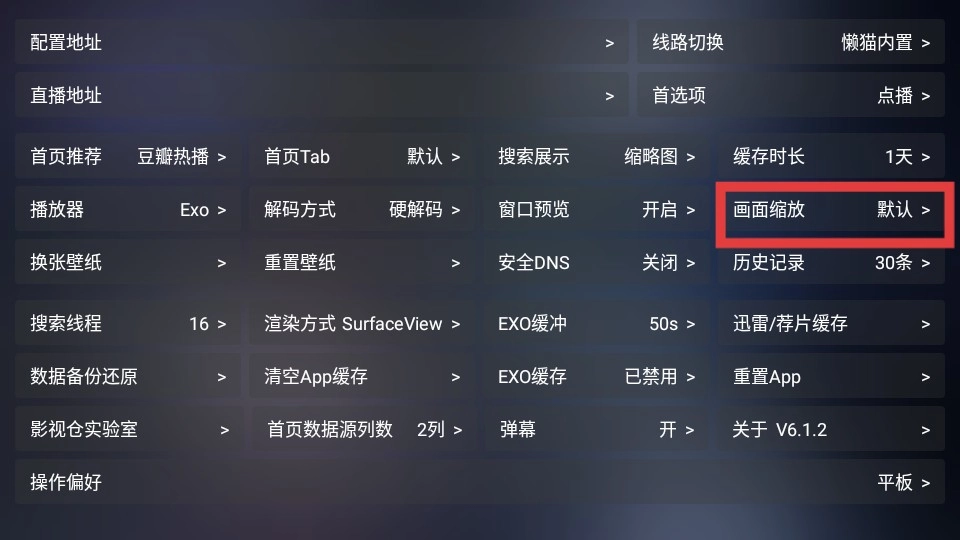960x540 pixels.
Task: Open 关于 V6.1.2 entry
Action: 831,430
